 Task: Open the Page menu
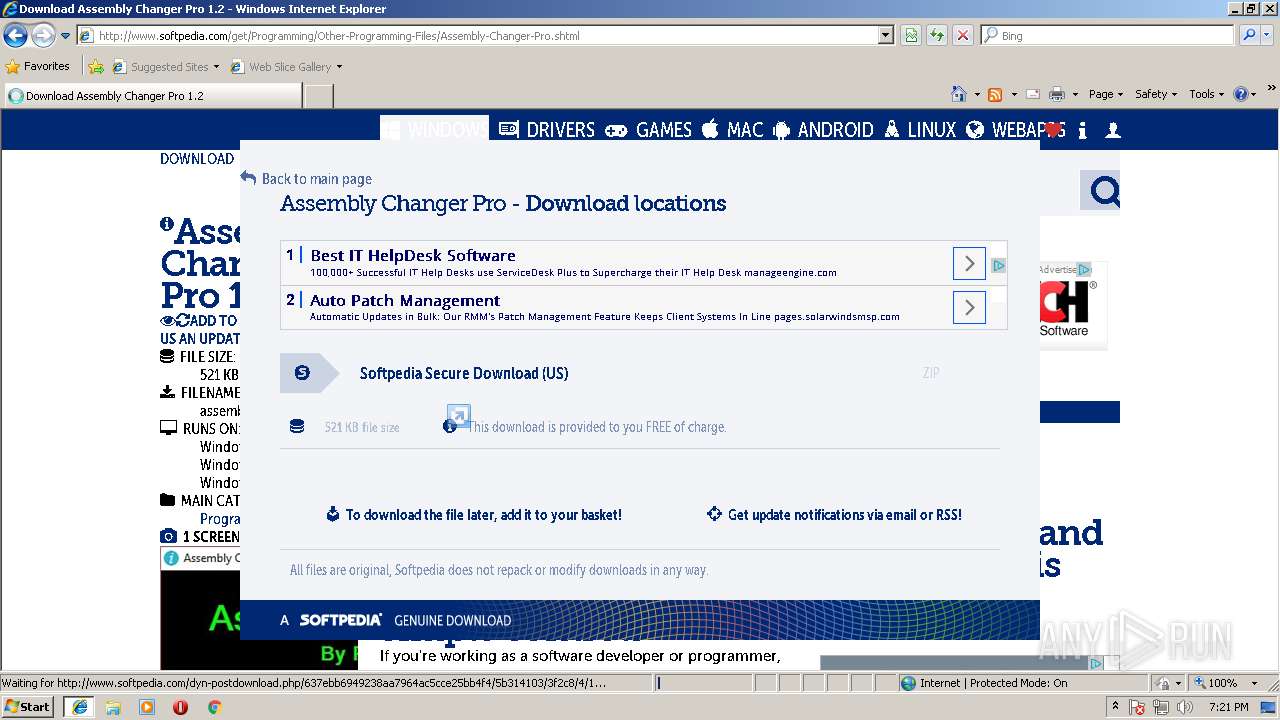click(x=1106, y=94)
